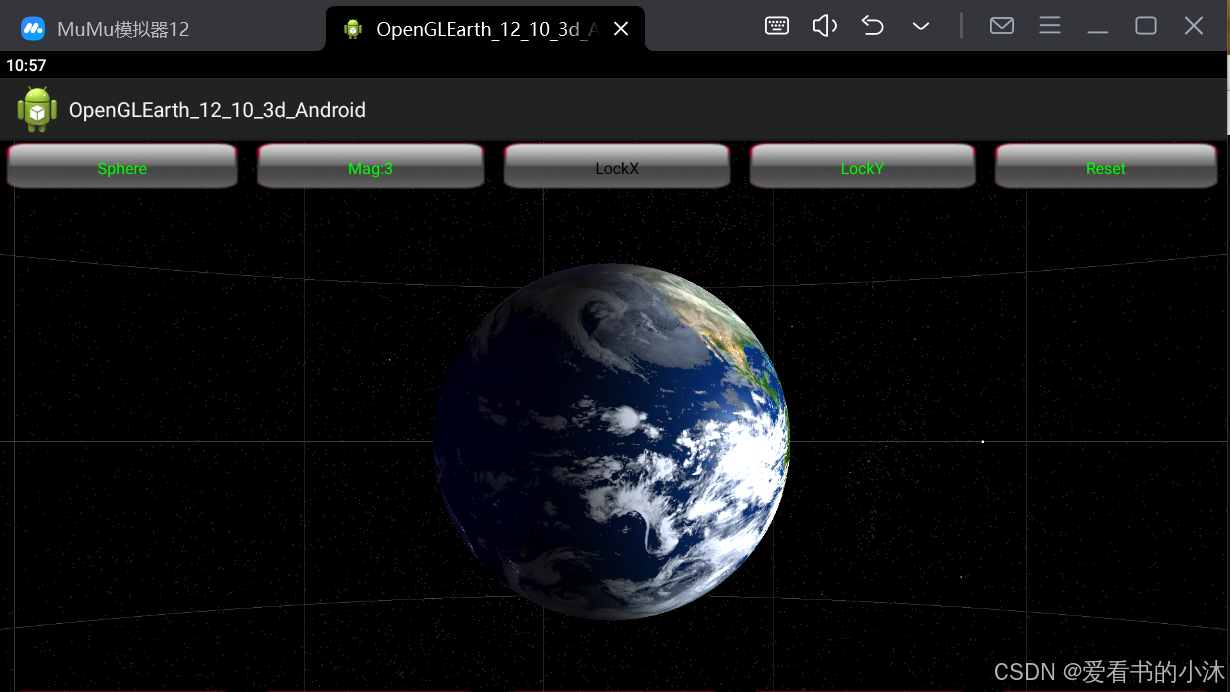Open the message/mail icon in toolbar
Viewport: 1230px width, 692px height.
click(x=1001, y=25)
